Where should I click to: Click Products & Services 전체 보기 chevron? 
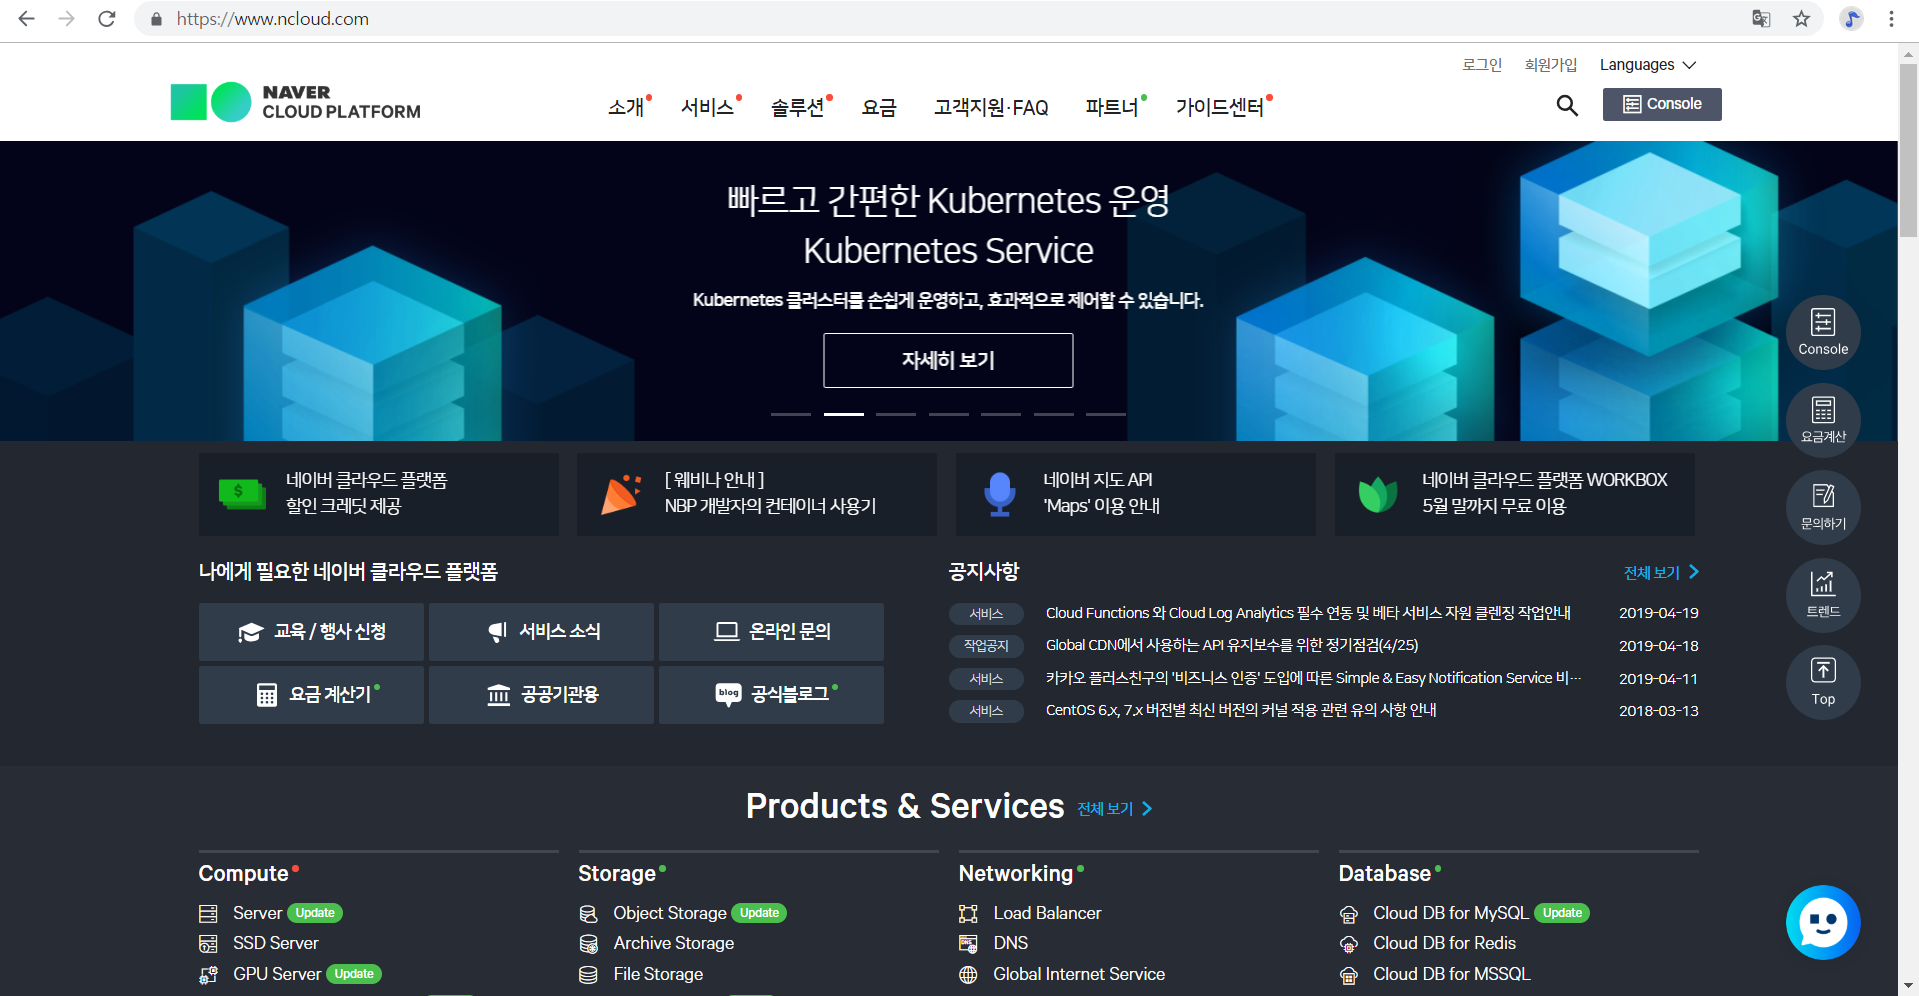point(1147,808)
